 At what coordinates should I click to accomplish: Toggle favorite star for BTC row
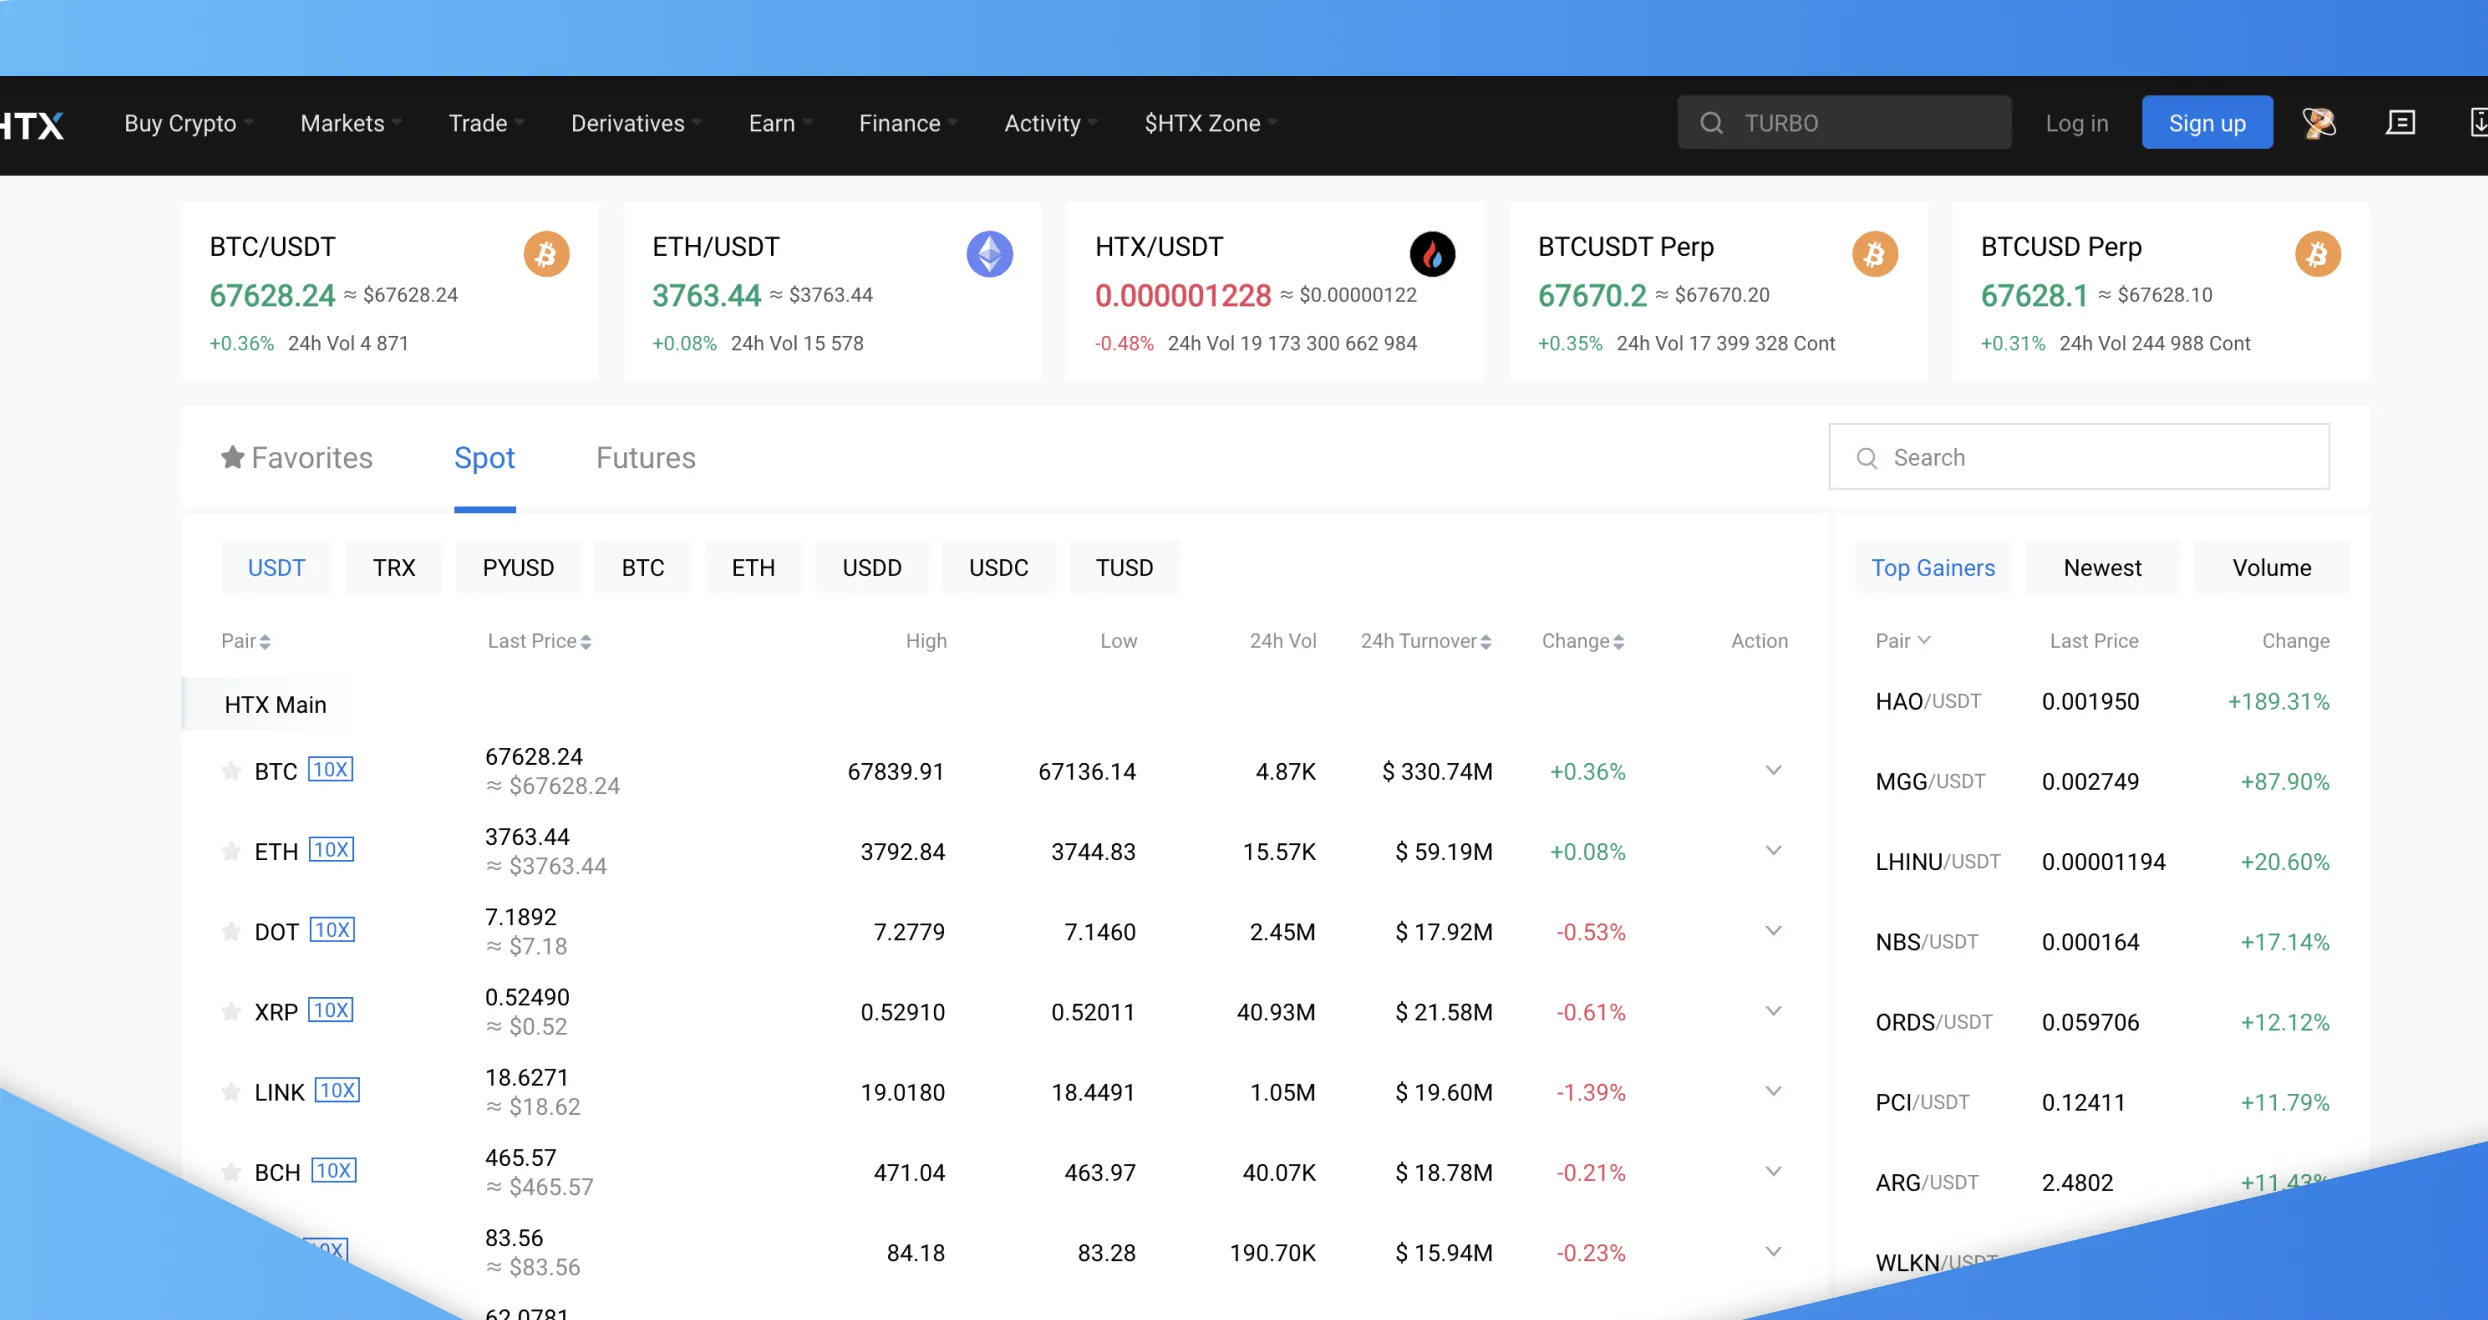pyautogui.click(x=231, y=771)
